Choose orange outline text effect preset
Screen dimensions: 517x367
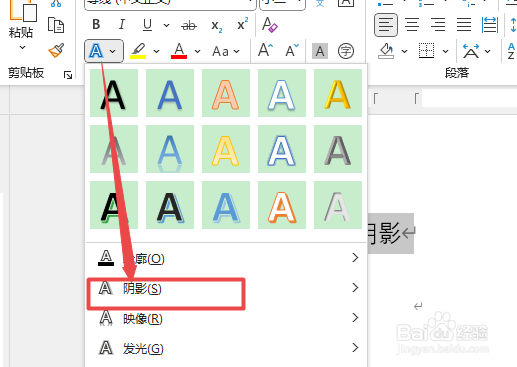click(226, 93)
